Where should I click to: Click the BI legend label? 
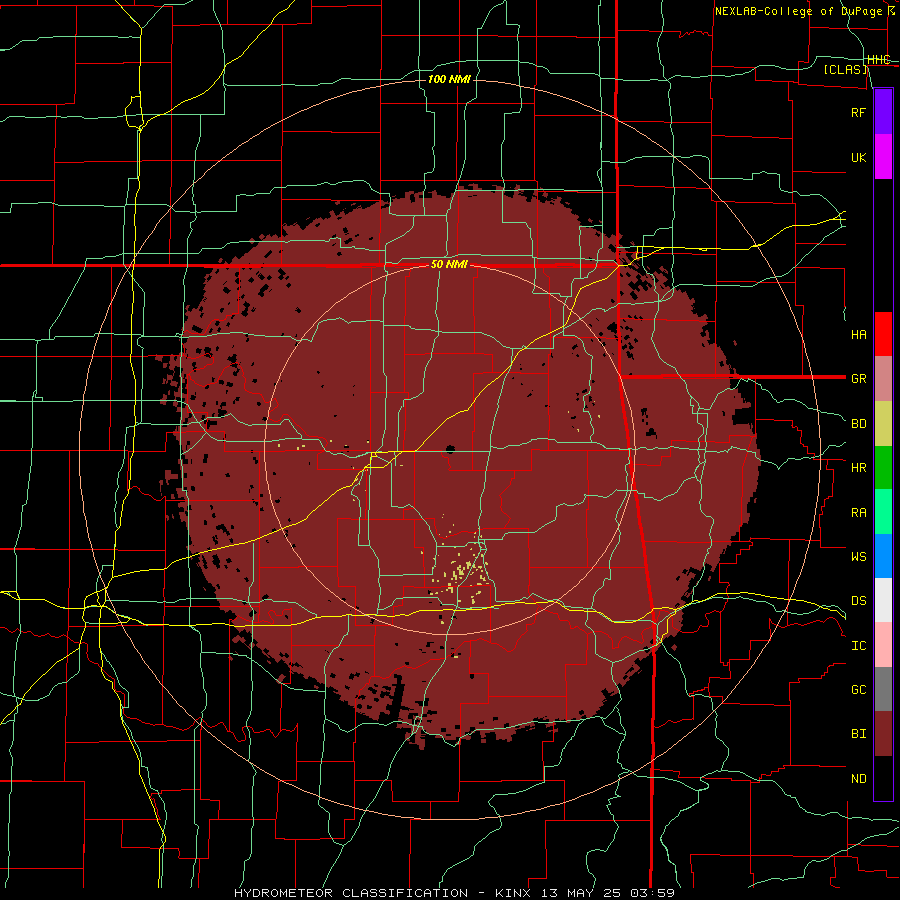coord(859,734)
